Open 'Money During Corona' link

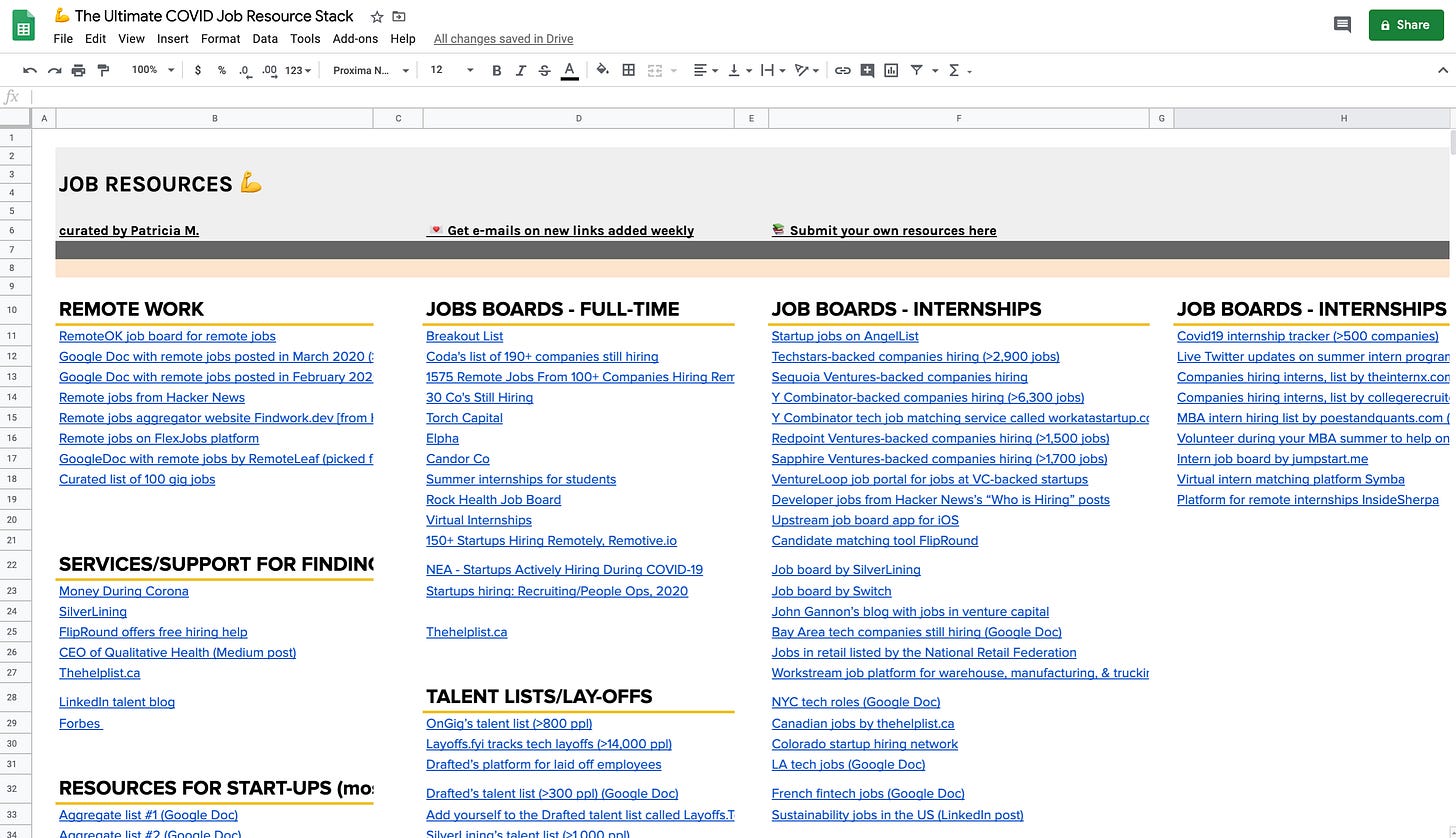[x=123, y=591]
